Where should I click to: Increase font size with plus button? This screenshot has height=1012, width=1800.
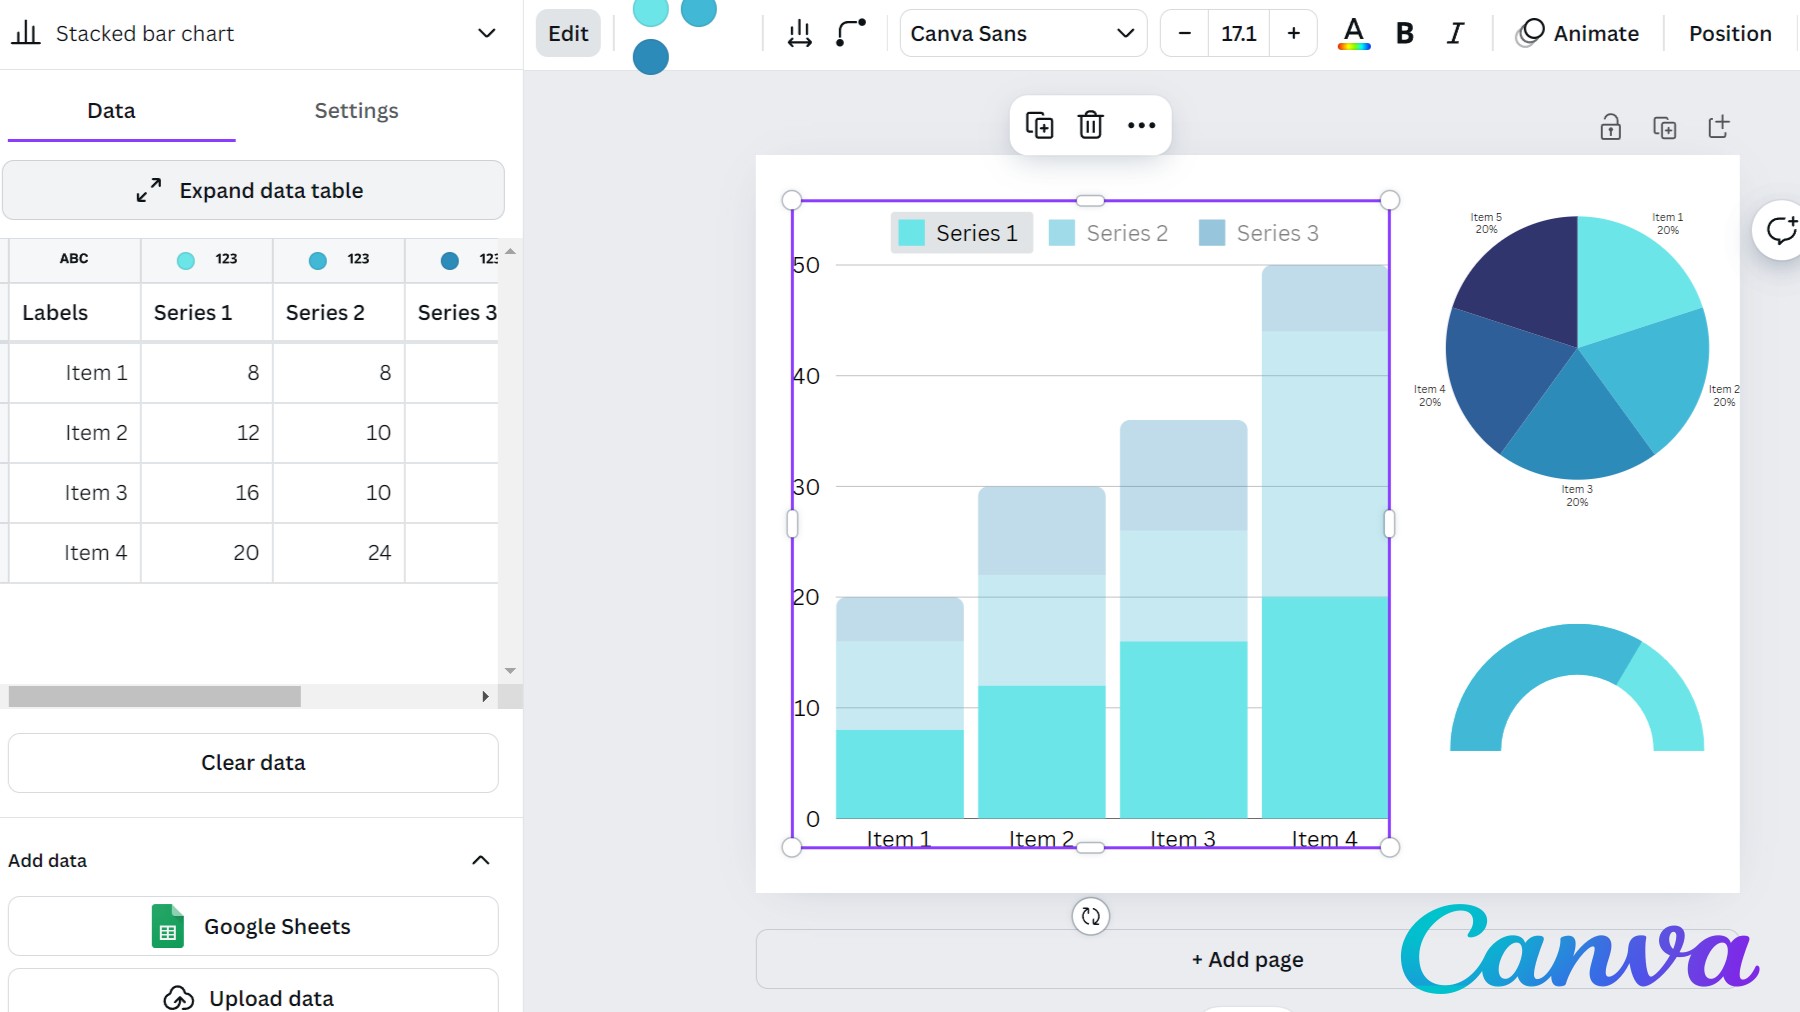(1293, 33)
